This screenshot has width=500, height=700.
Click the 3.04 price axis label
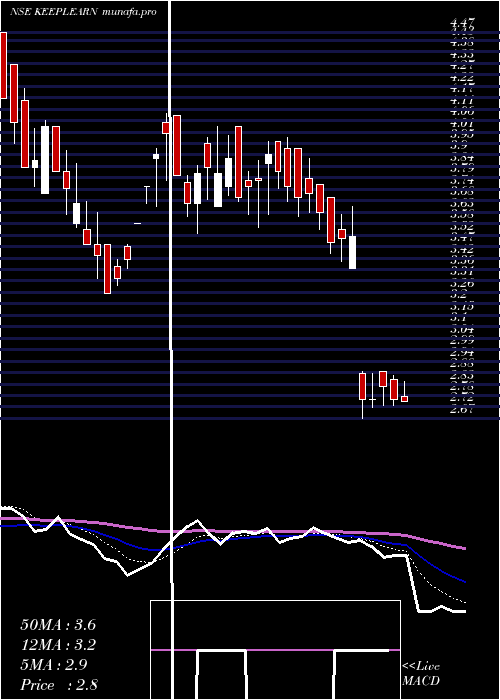[463, 330]
